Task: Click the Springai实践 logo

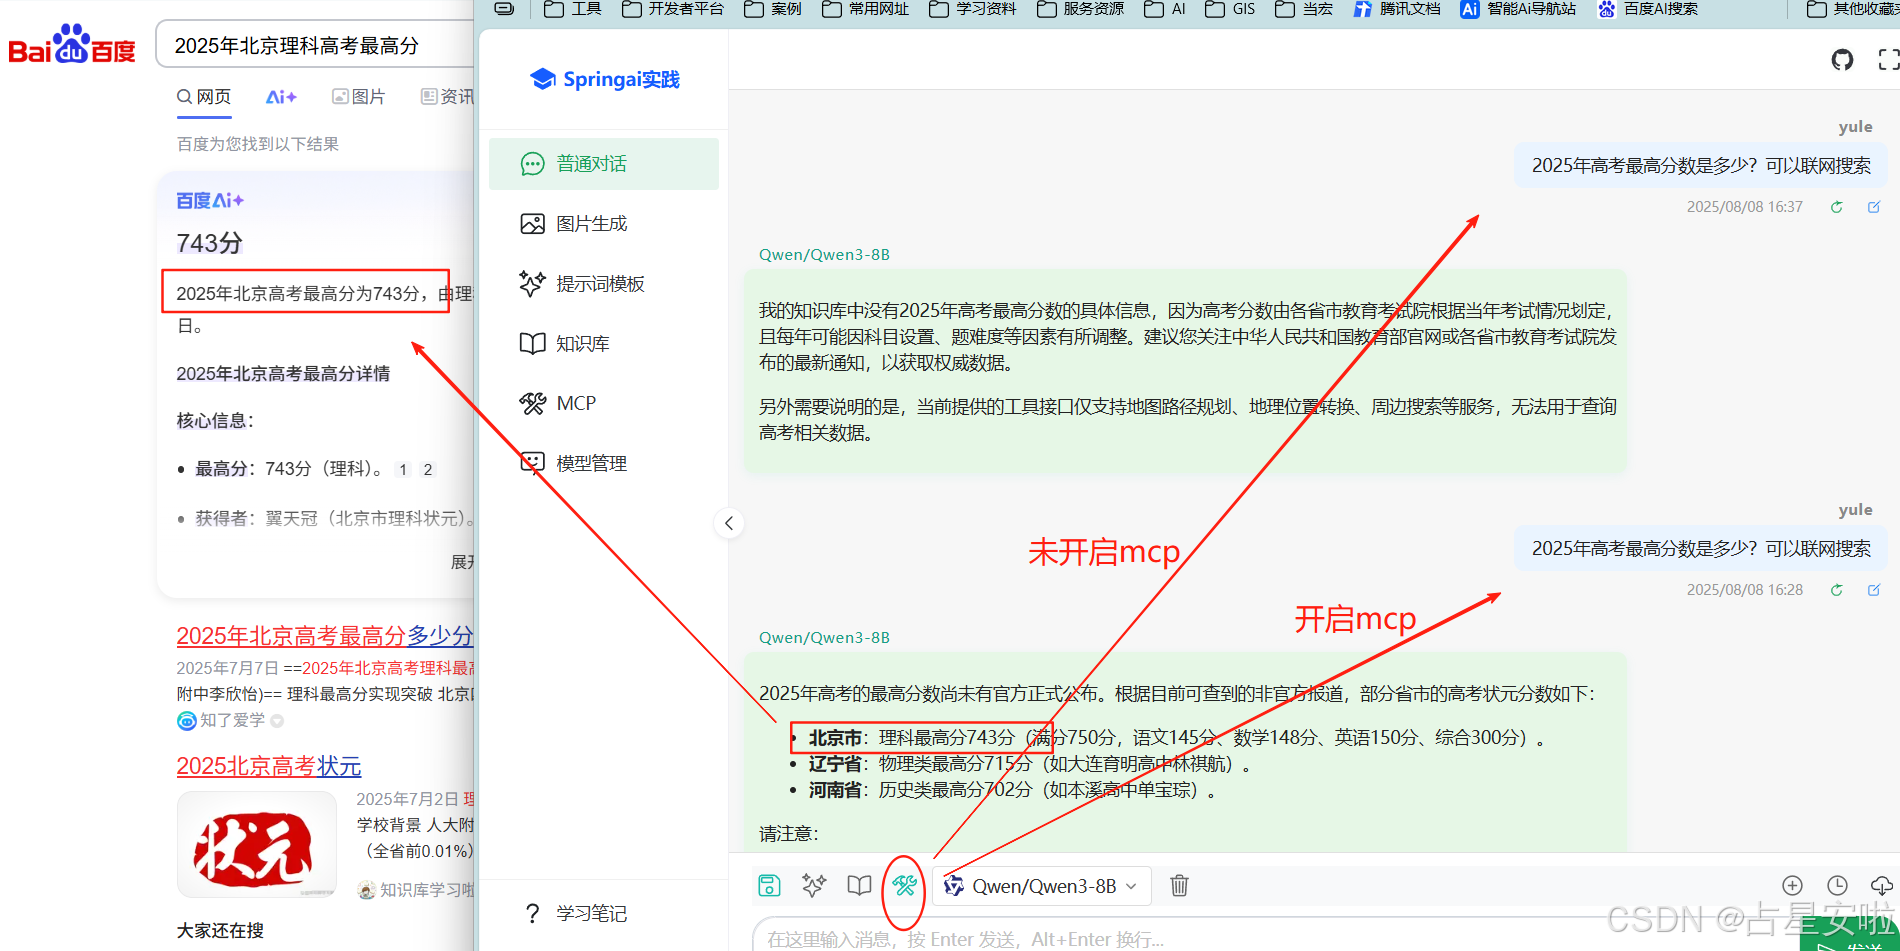Action: 604,79
